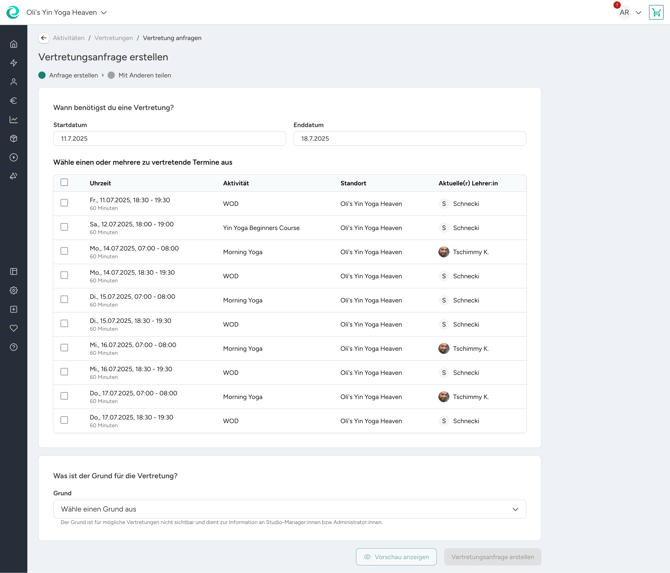Click the back arrow beside breadcrumbs
670x573 pixels.
point(44,38)
